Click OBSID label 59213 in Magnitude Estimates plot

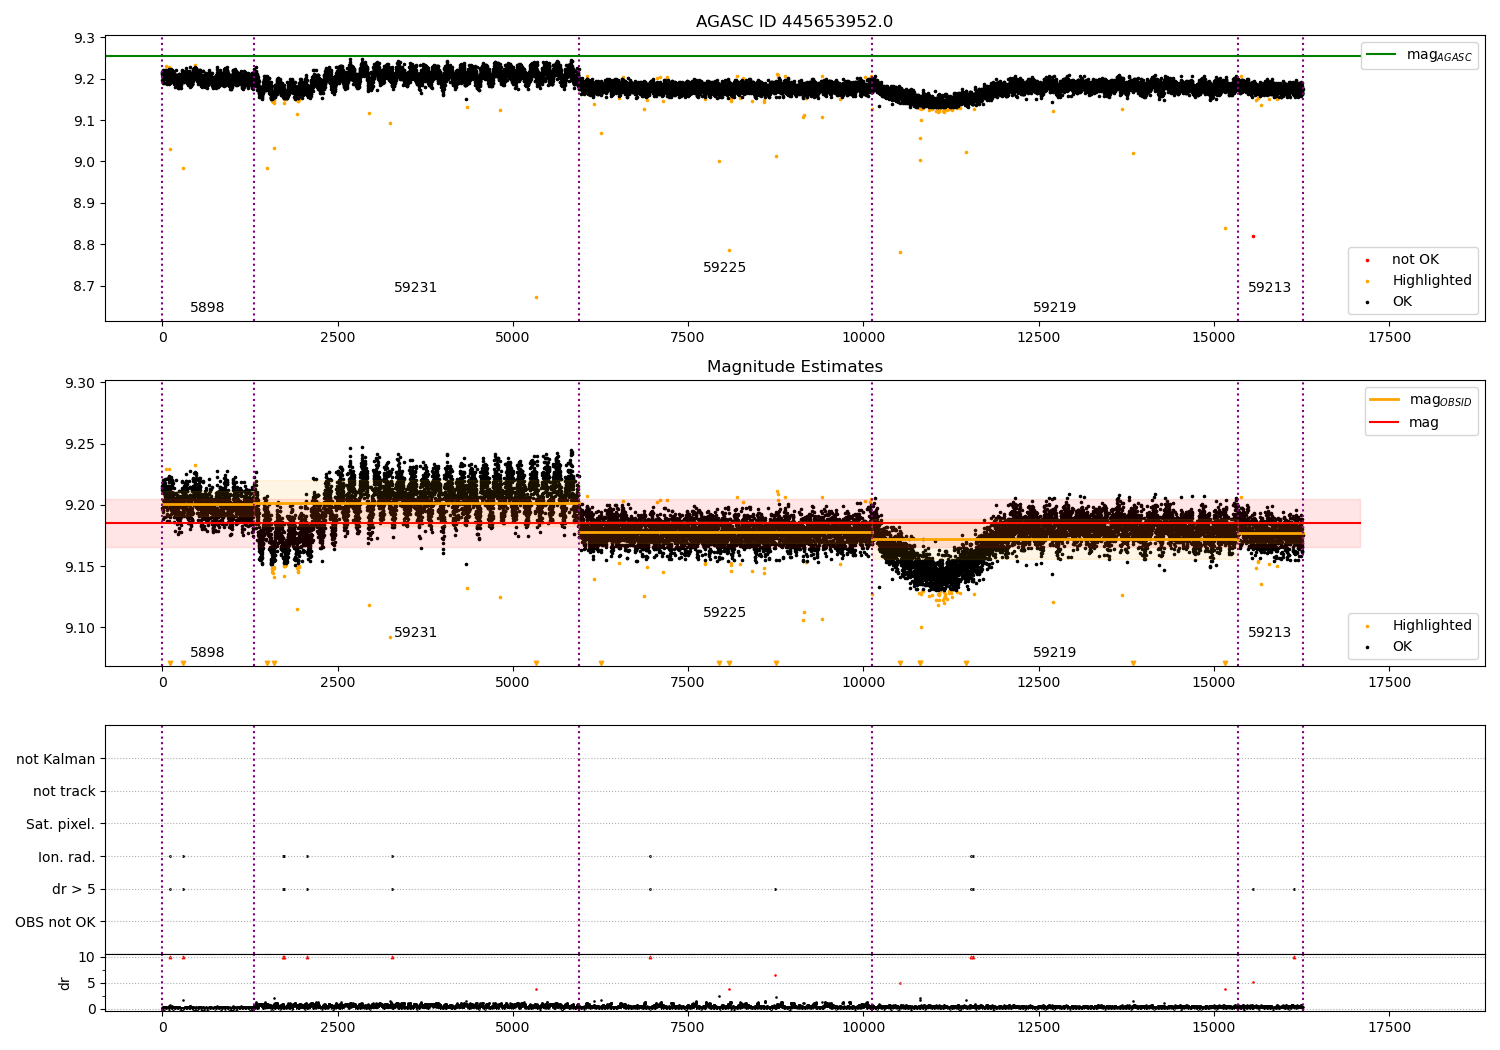(1269, 633)
